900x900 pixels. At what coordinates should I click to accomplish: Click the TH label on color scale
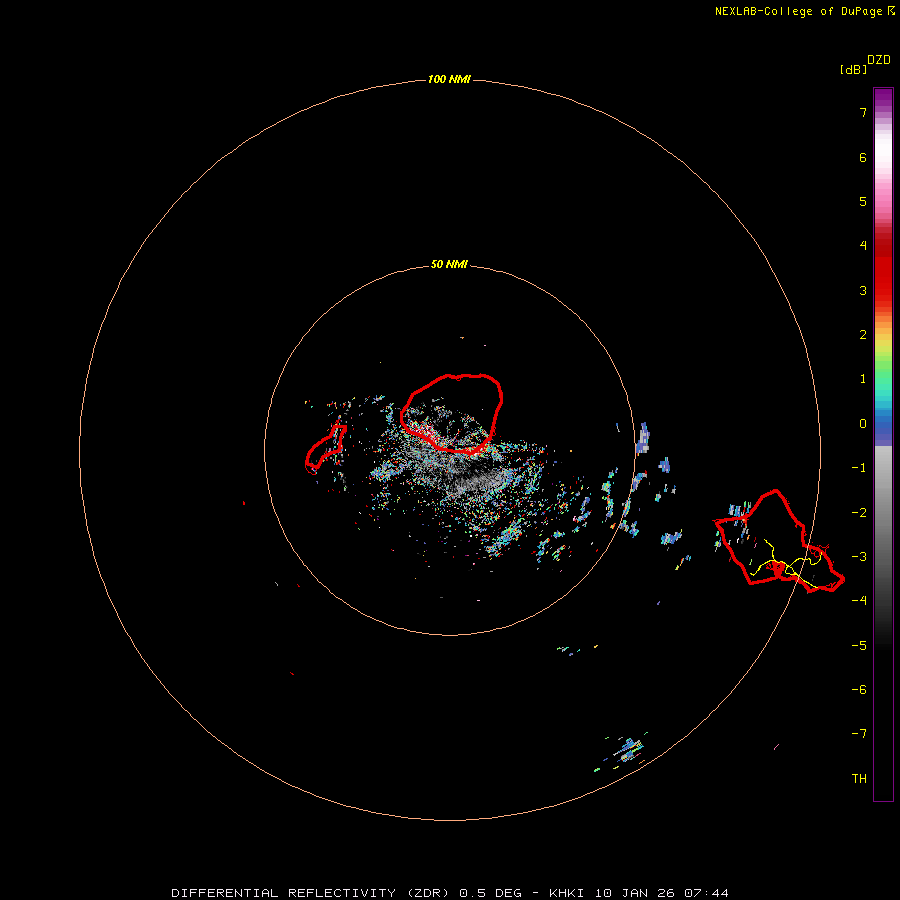(859, 779)
